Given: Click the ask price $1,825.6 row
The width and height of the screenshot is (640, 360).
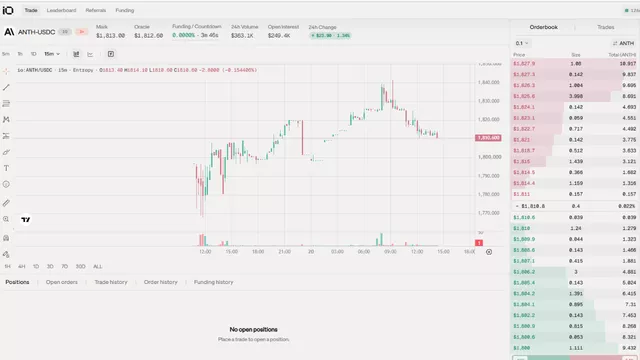Looking at the screenshot, I should (x=574, y=96).
